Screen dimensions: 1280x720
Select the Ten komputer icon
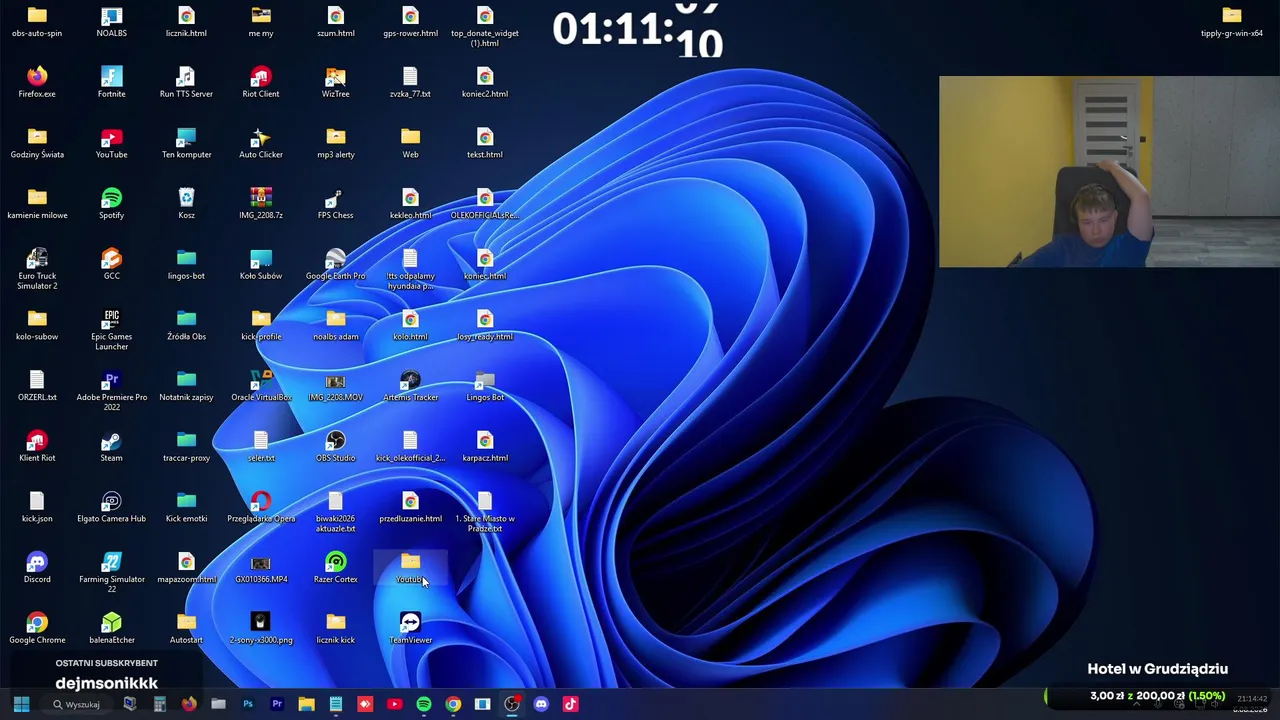186,143
